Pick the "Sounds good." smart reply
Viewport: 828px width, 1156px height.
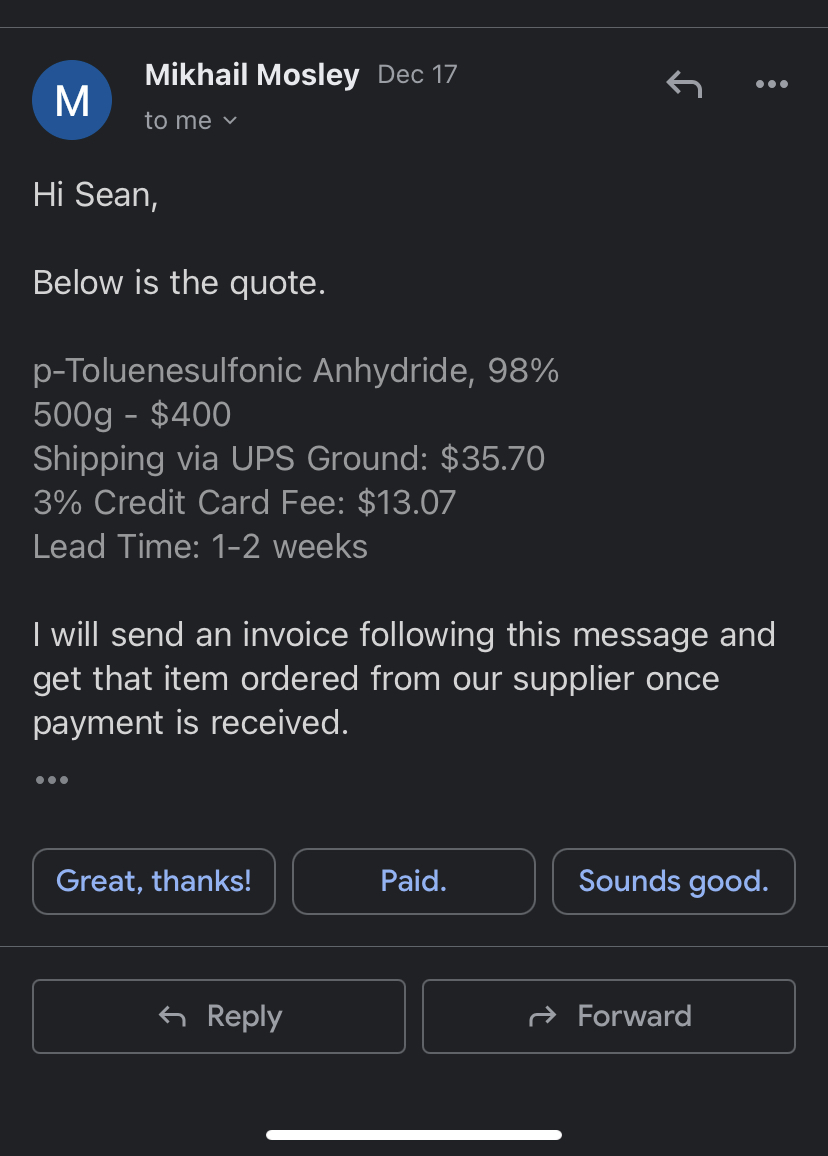pos(673,881)
